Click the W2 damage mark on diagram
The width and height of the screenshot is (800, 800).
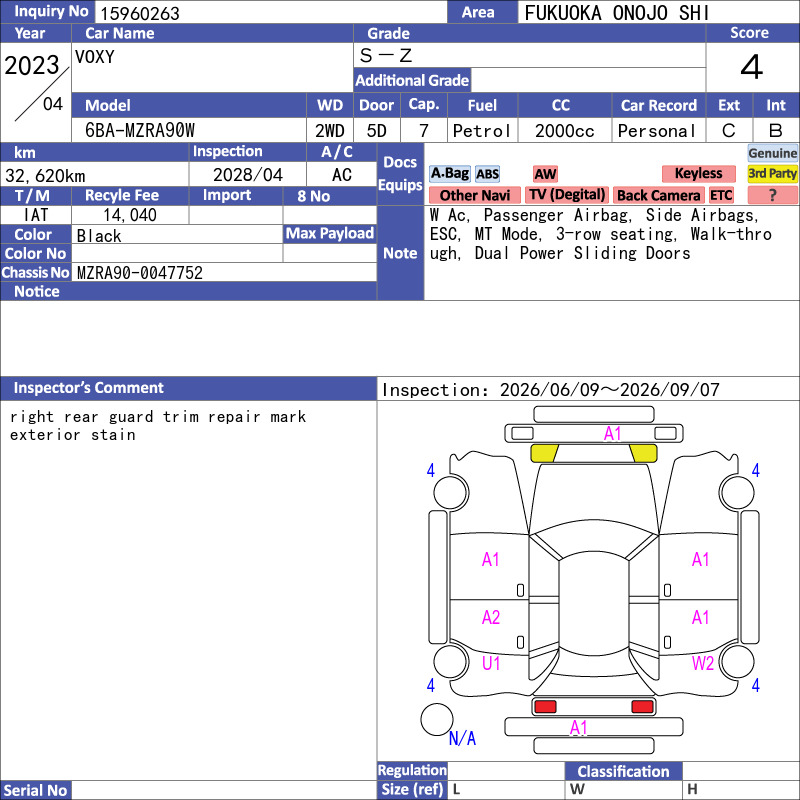point(703,663)
